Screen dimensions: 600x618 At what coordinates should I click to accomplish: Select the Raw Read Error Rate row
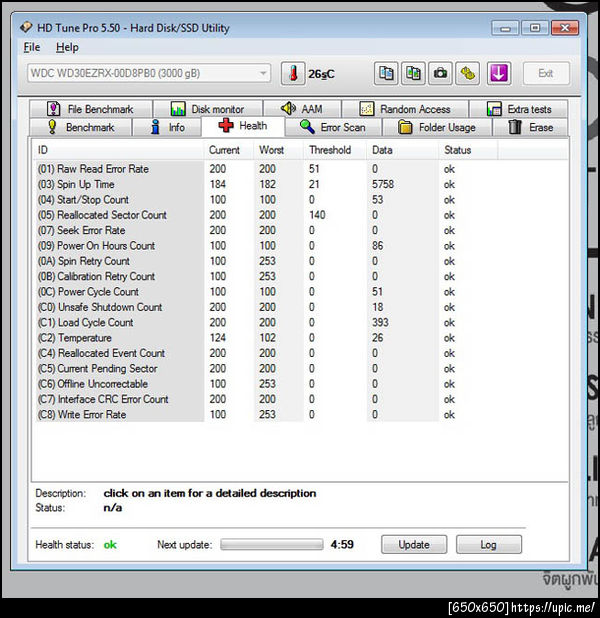tap(266, 169)
